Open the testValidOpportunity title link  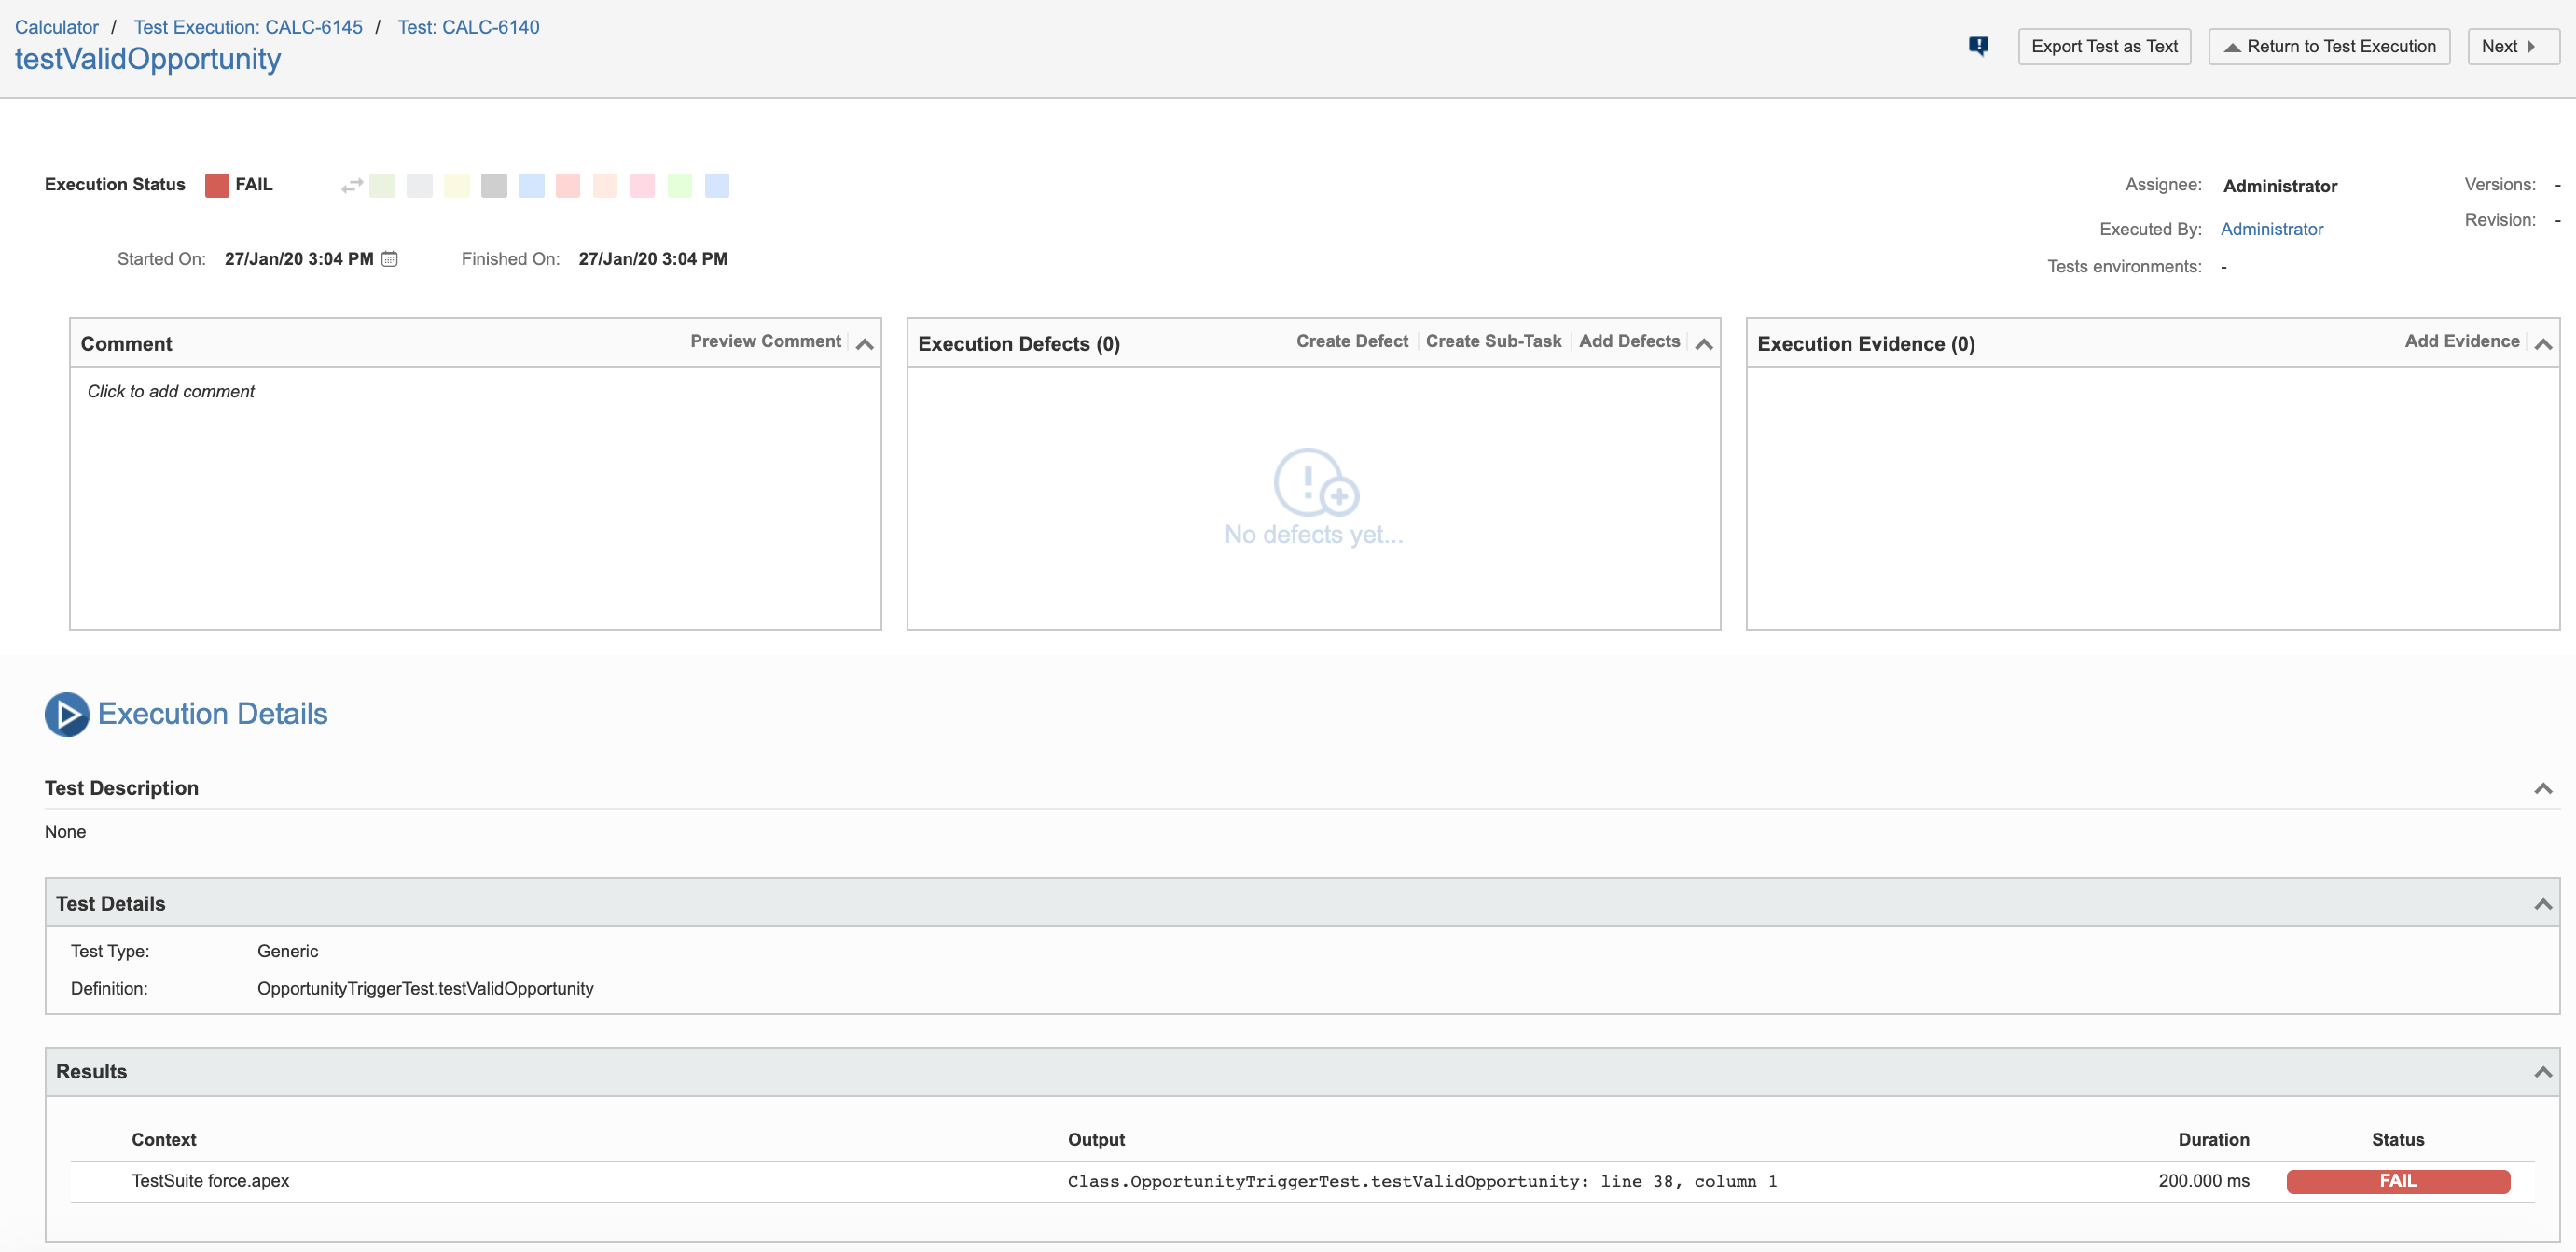click(x=148, y=59)
